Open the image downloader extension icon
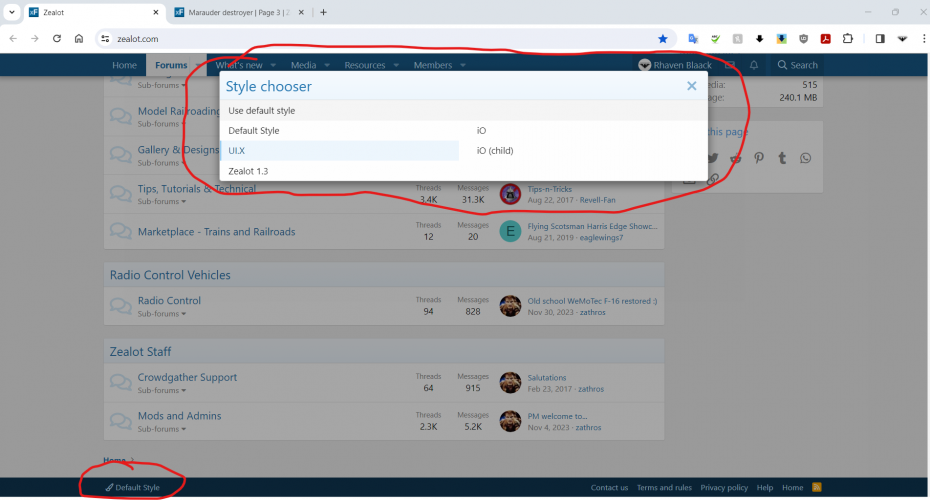Screen dimensions: 930x500 coord(782,39)
